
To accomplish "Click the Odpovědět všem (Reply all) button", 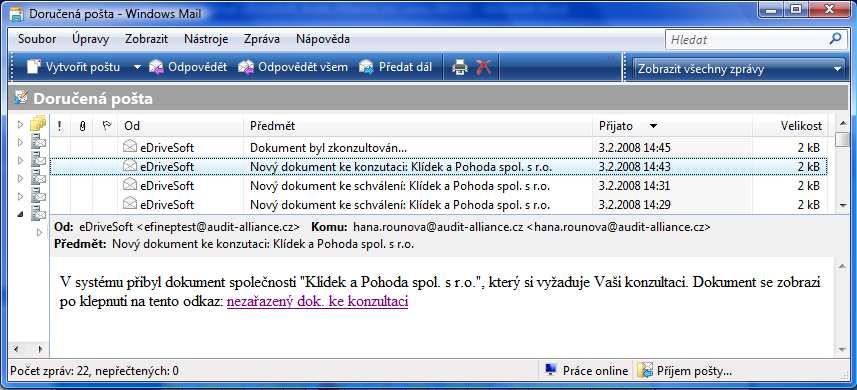I will tap(293, 67).
